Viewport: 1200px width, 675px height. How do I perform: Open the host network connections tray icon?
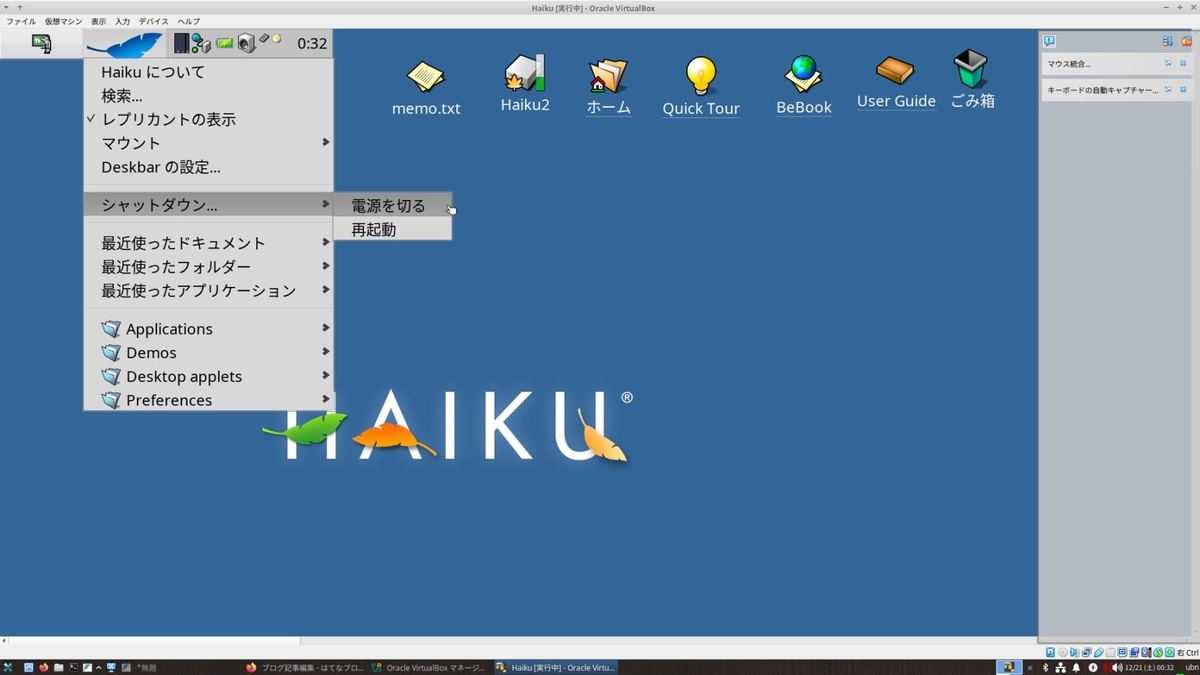point(1061,667)
